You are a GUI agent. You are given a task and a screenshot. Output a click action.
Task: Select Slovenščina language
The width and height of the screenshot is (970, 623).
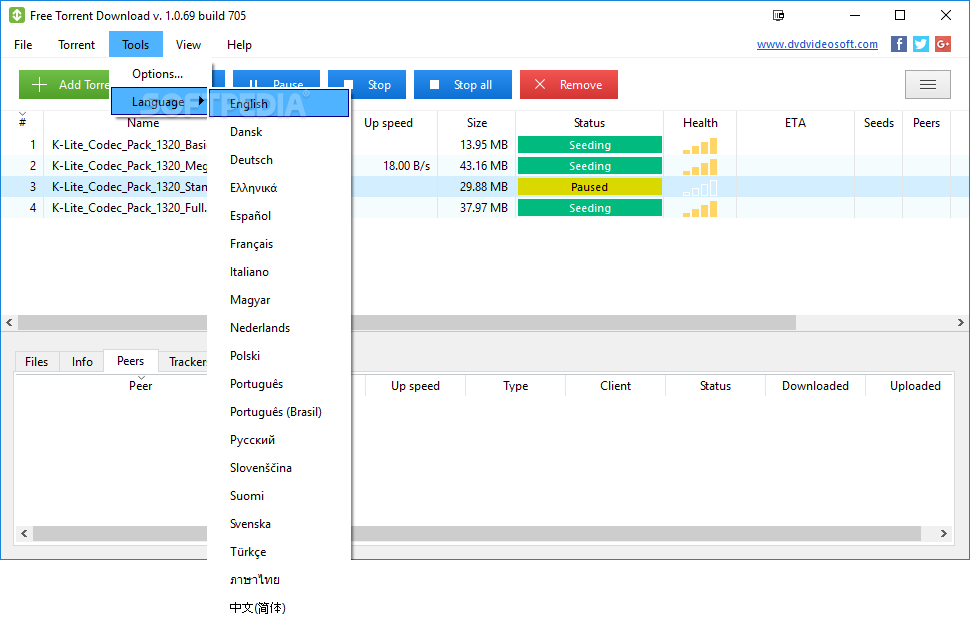pos(279,468)
